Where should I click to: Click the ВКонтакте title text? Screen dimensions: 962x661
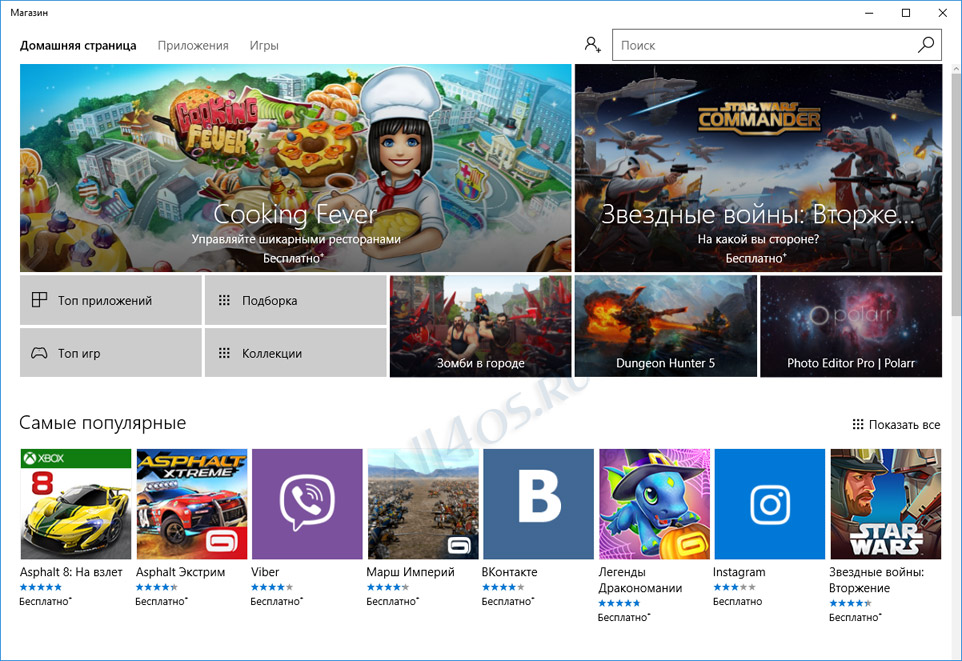click(509, 571)
